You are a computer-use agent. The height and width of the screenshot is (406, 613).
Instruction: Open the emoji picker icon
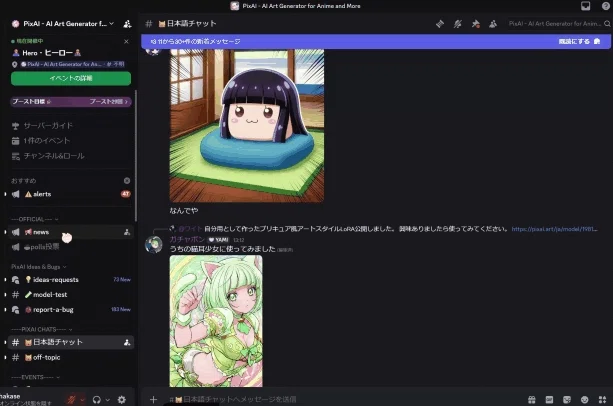point(584,399)
